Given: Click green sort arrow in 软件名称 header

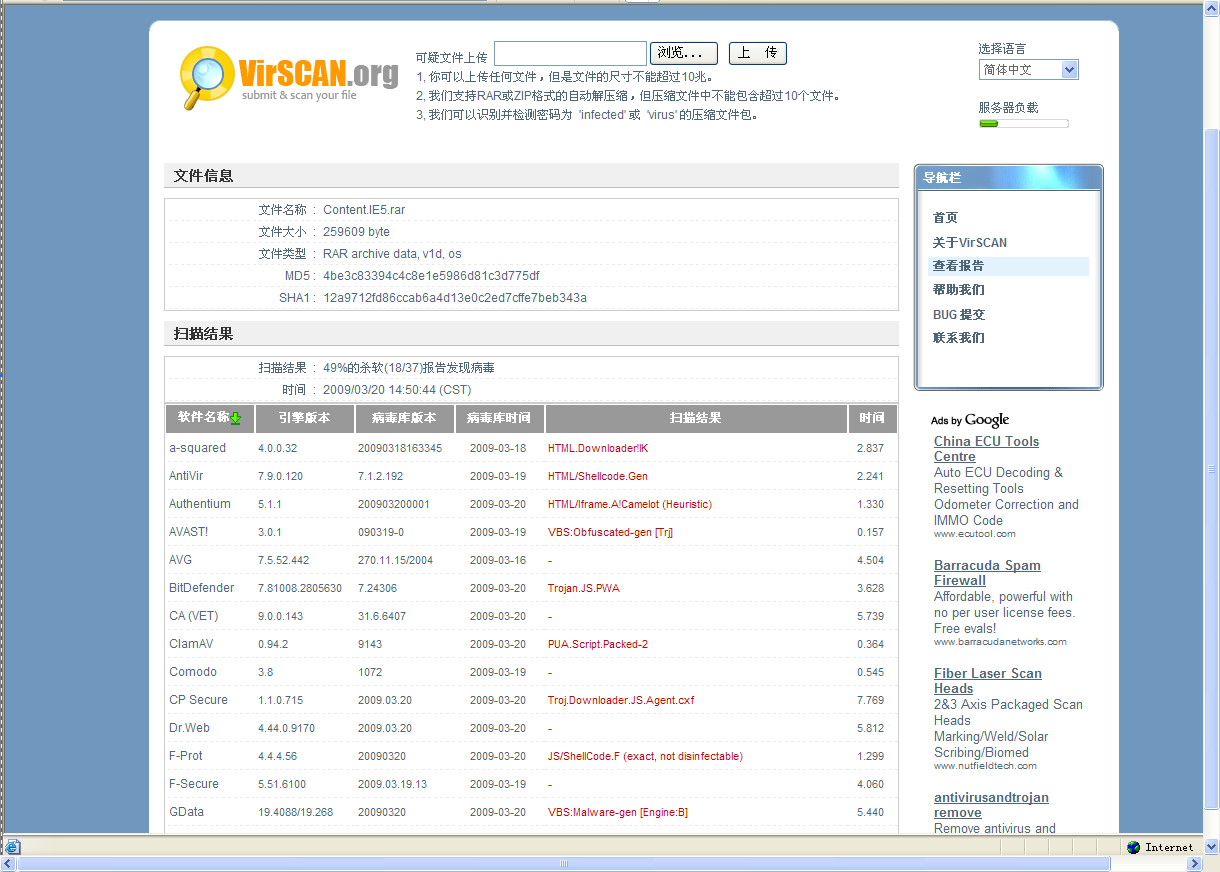Looking at the screenshot, I should (236, 419).
